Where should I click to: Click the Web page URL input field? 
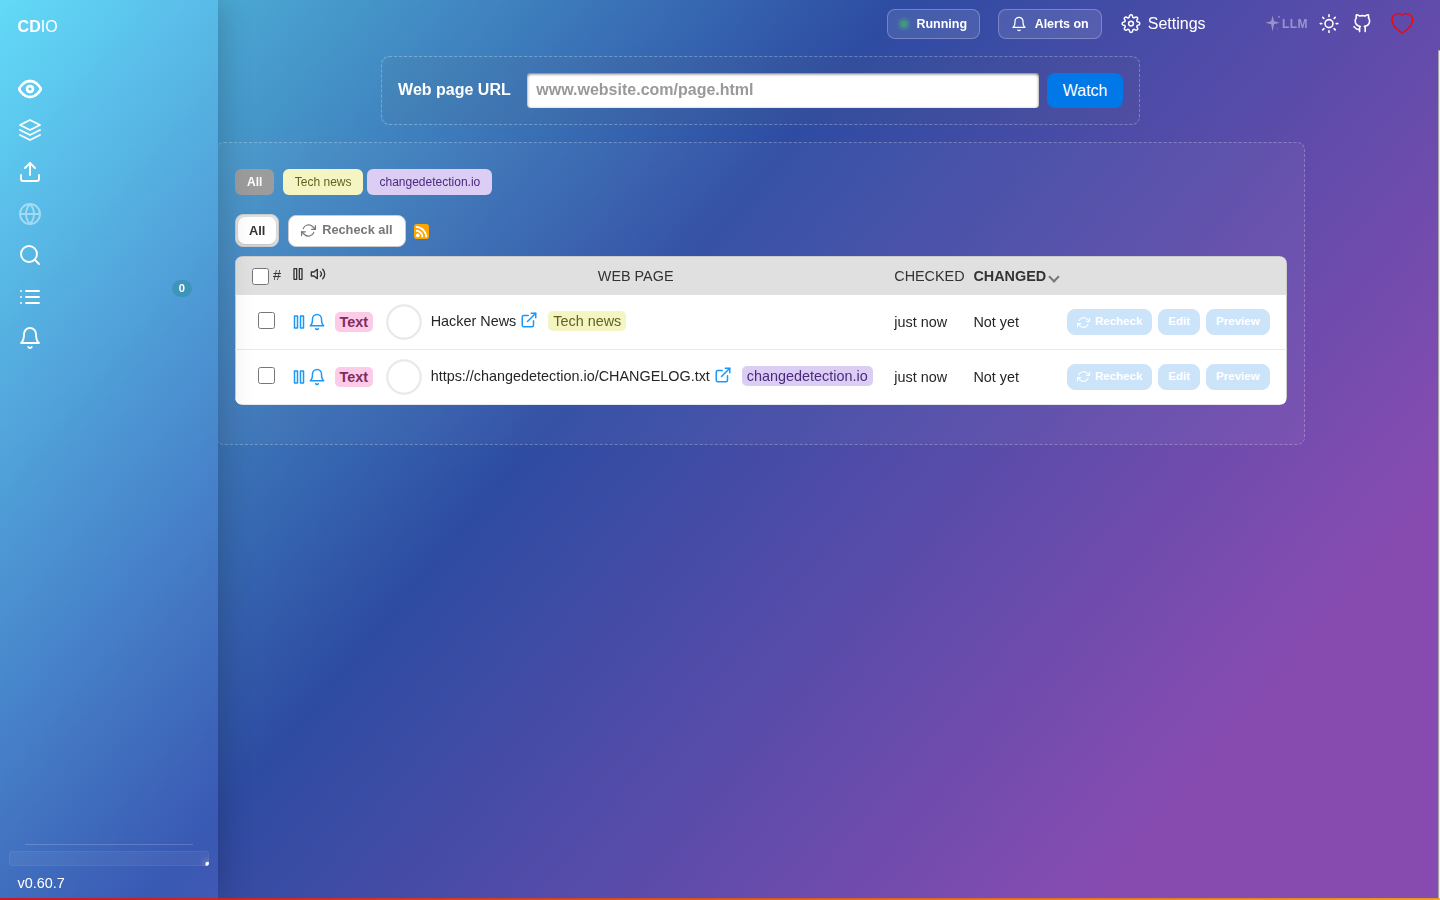783,90
